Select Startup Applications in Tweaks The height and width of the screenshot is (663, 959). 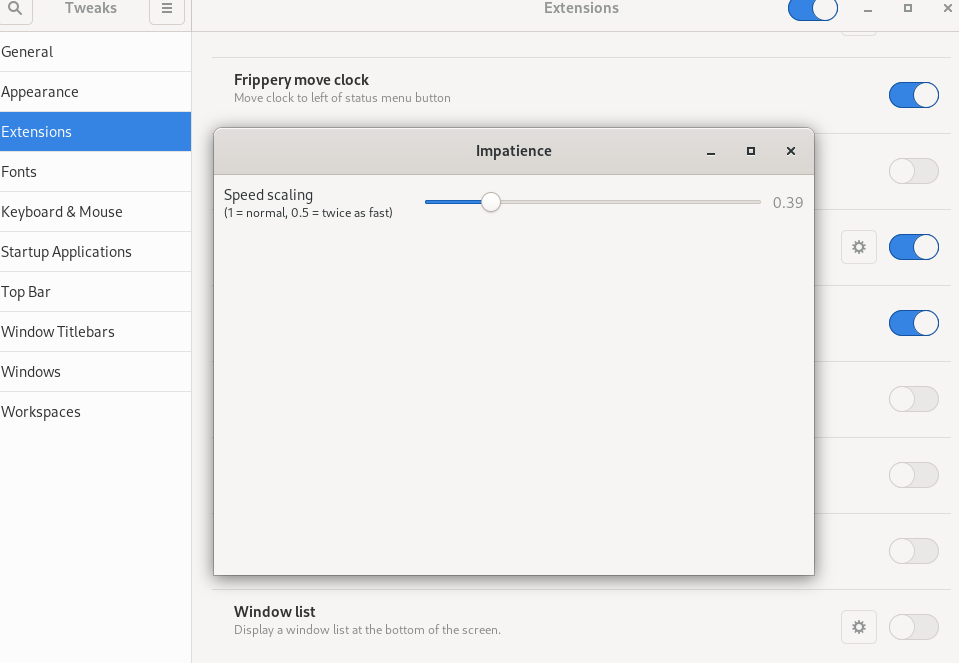66,251
